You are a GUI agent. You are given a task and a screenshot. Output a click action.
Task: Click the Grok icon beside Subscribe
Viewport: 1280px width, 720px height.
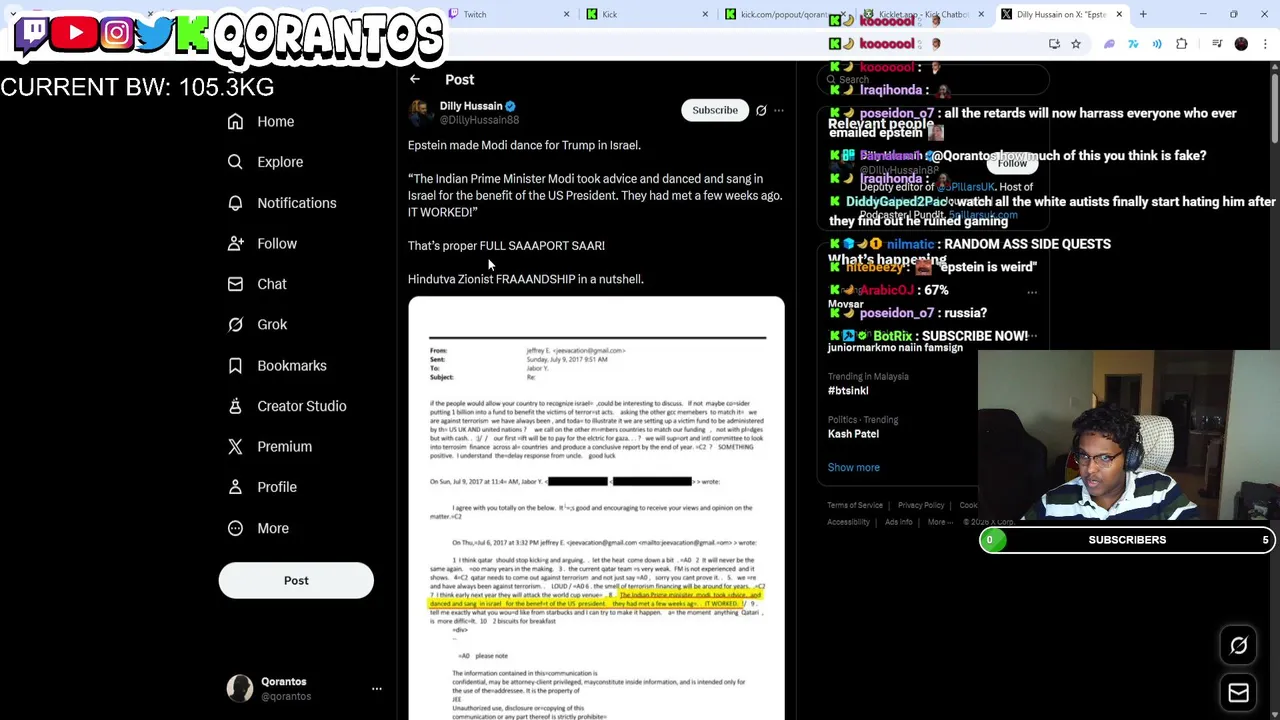(761, 110)
